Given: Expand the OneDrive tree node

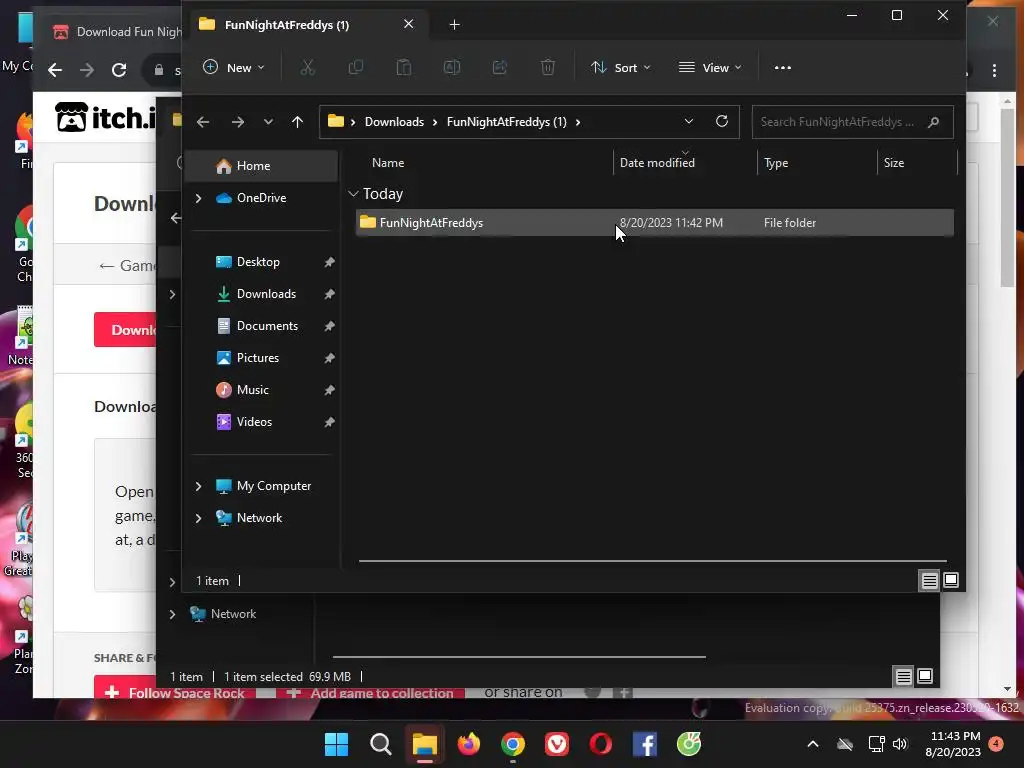Looking at the screenshot, I should [199, 198].
